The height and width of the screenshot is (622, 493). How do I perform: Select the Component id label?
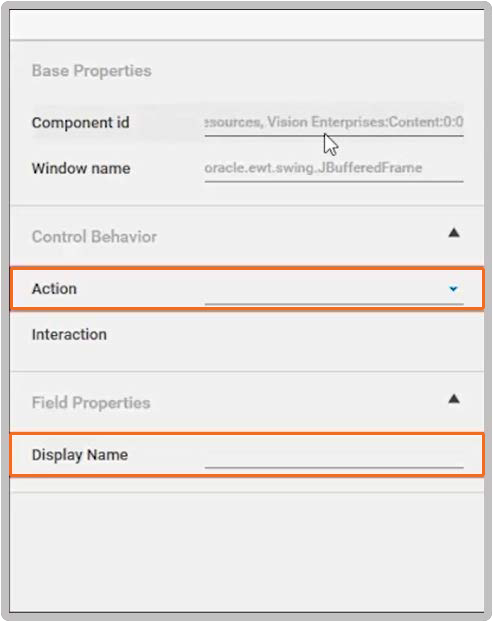(x=81, y=123)
